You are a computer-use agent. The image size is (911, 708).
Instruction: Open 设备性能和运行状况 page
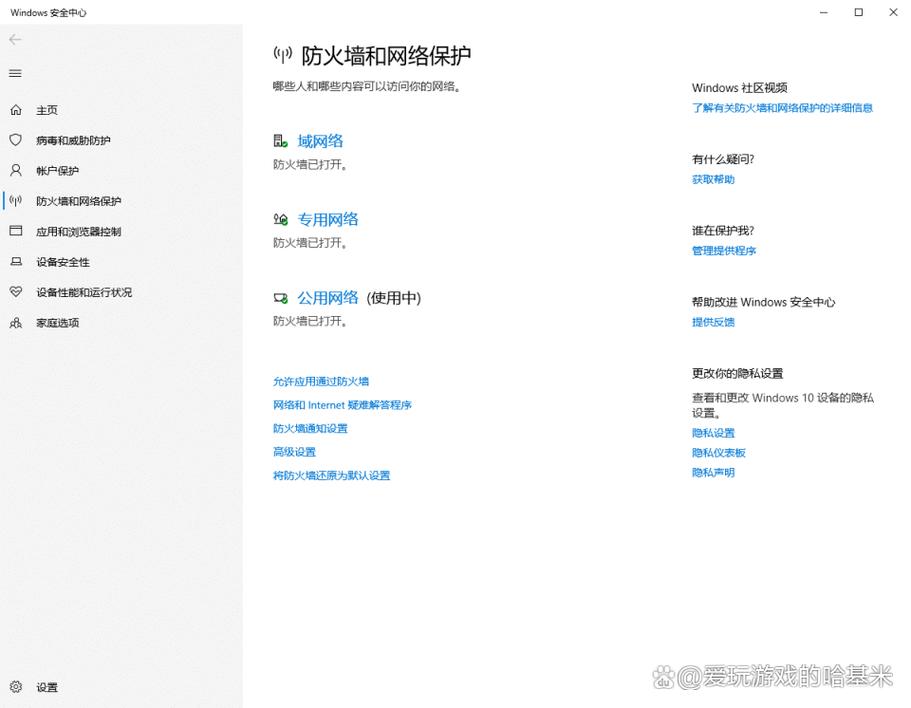click(84, 292)
